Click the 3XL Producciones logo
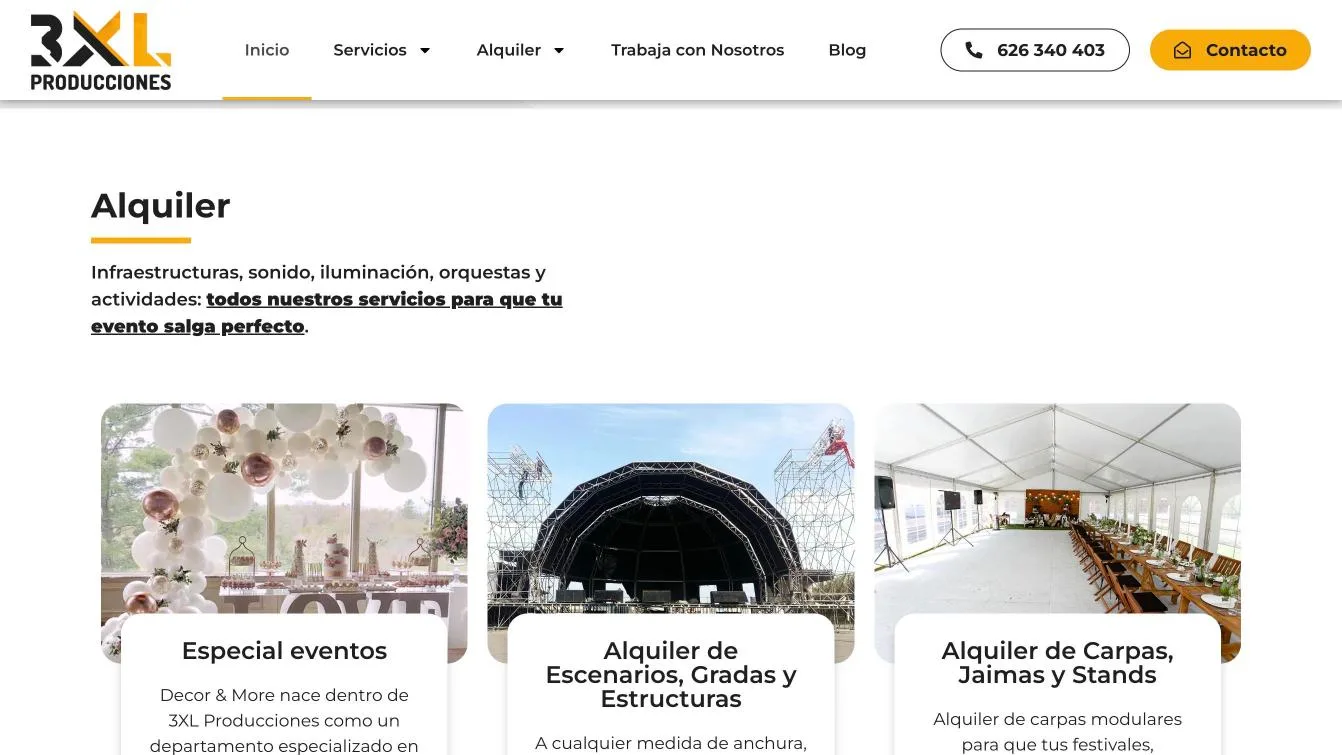The image size is (1342, 755). pos(101,51)
